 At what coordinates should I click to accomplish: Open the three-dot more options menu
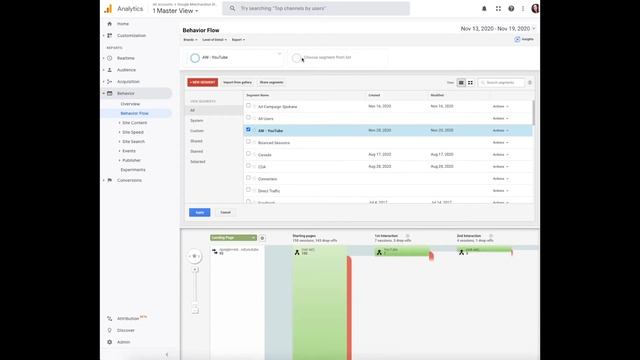pyautogui.click(x=523, y=9)
